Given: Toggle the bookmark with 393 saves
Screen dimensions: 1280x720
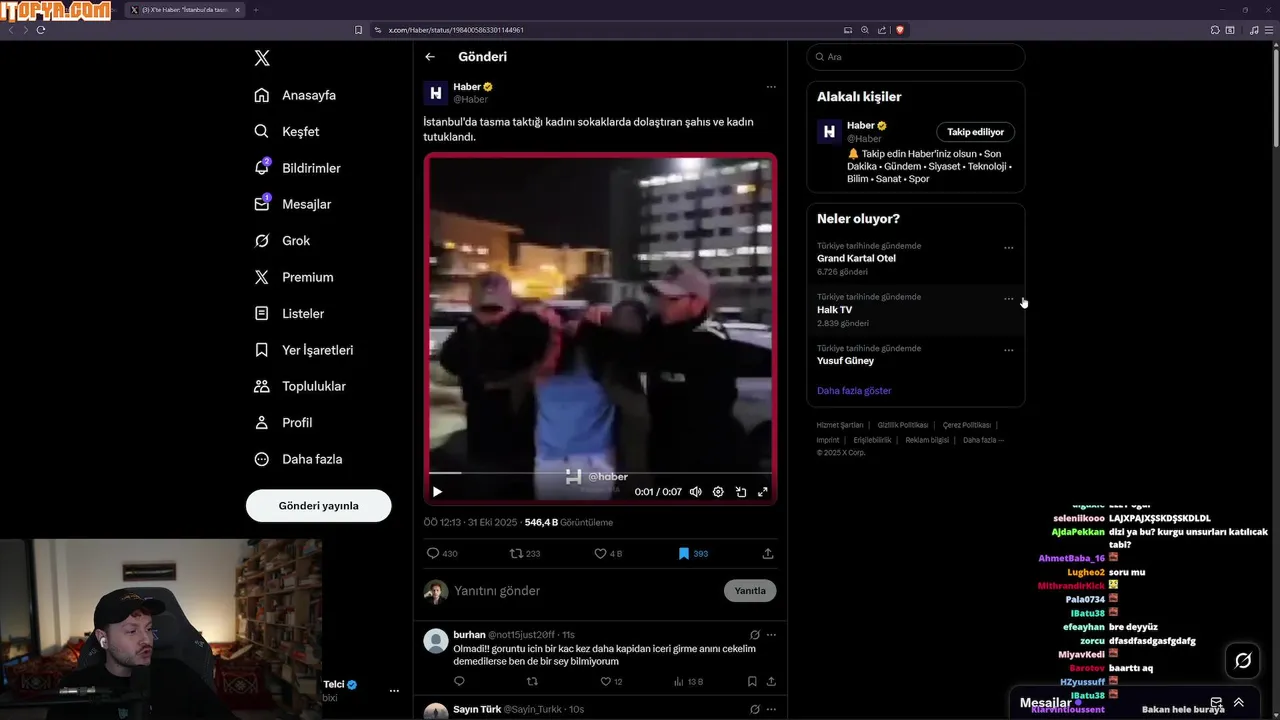Looking at the screenshot, I should click(693, 553).
